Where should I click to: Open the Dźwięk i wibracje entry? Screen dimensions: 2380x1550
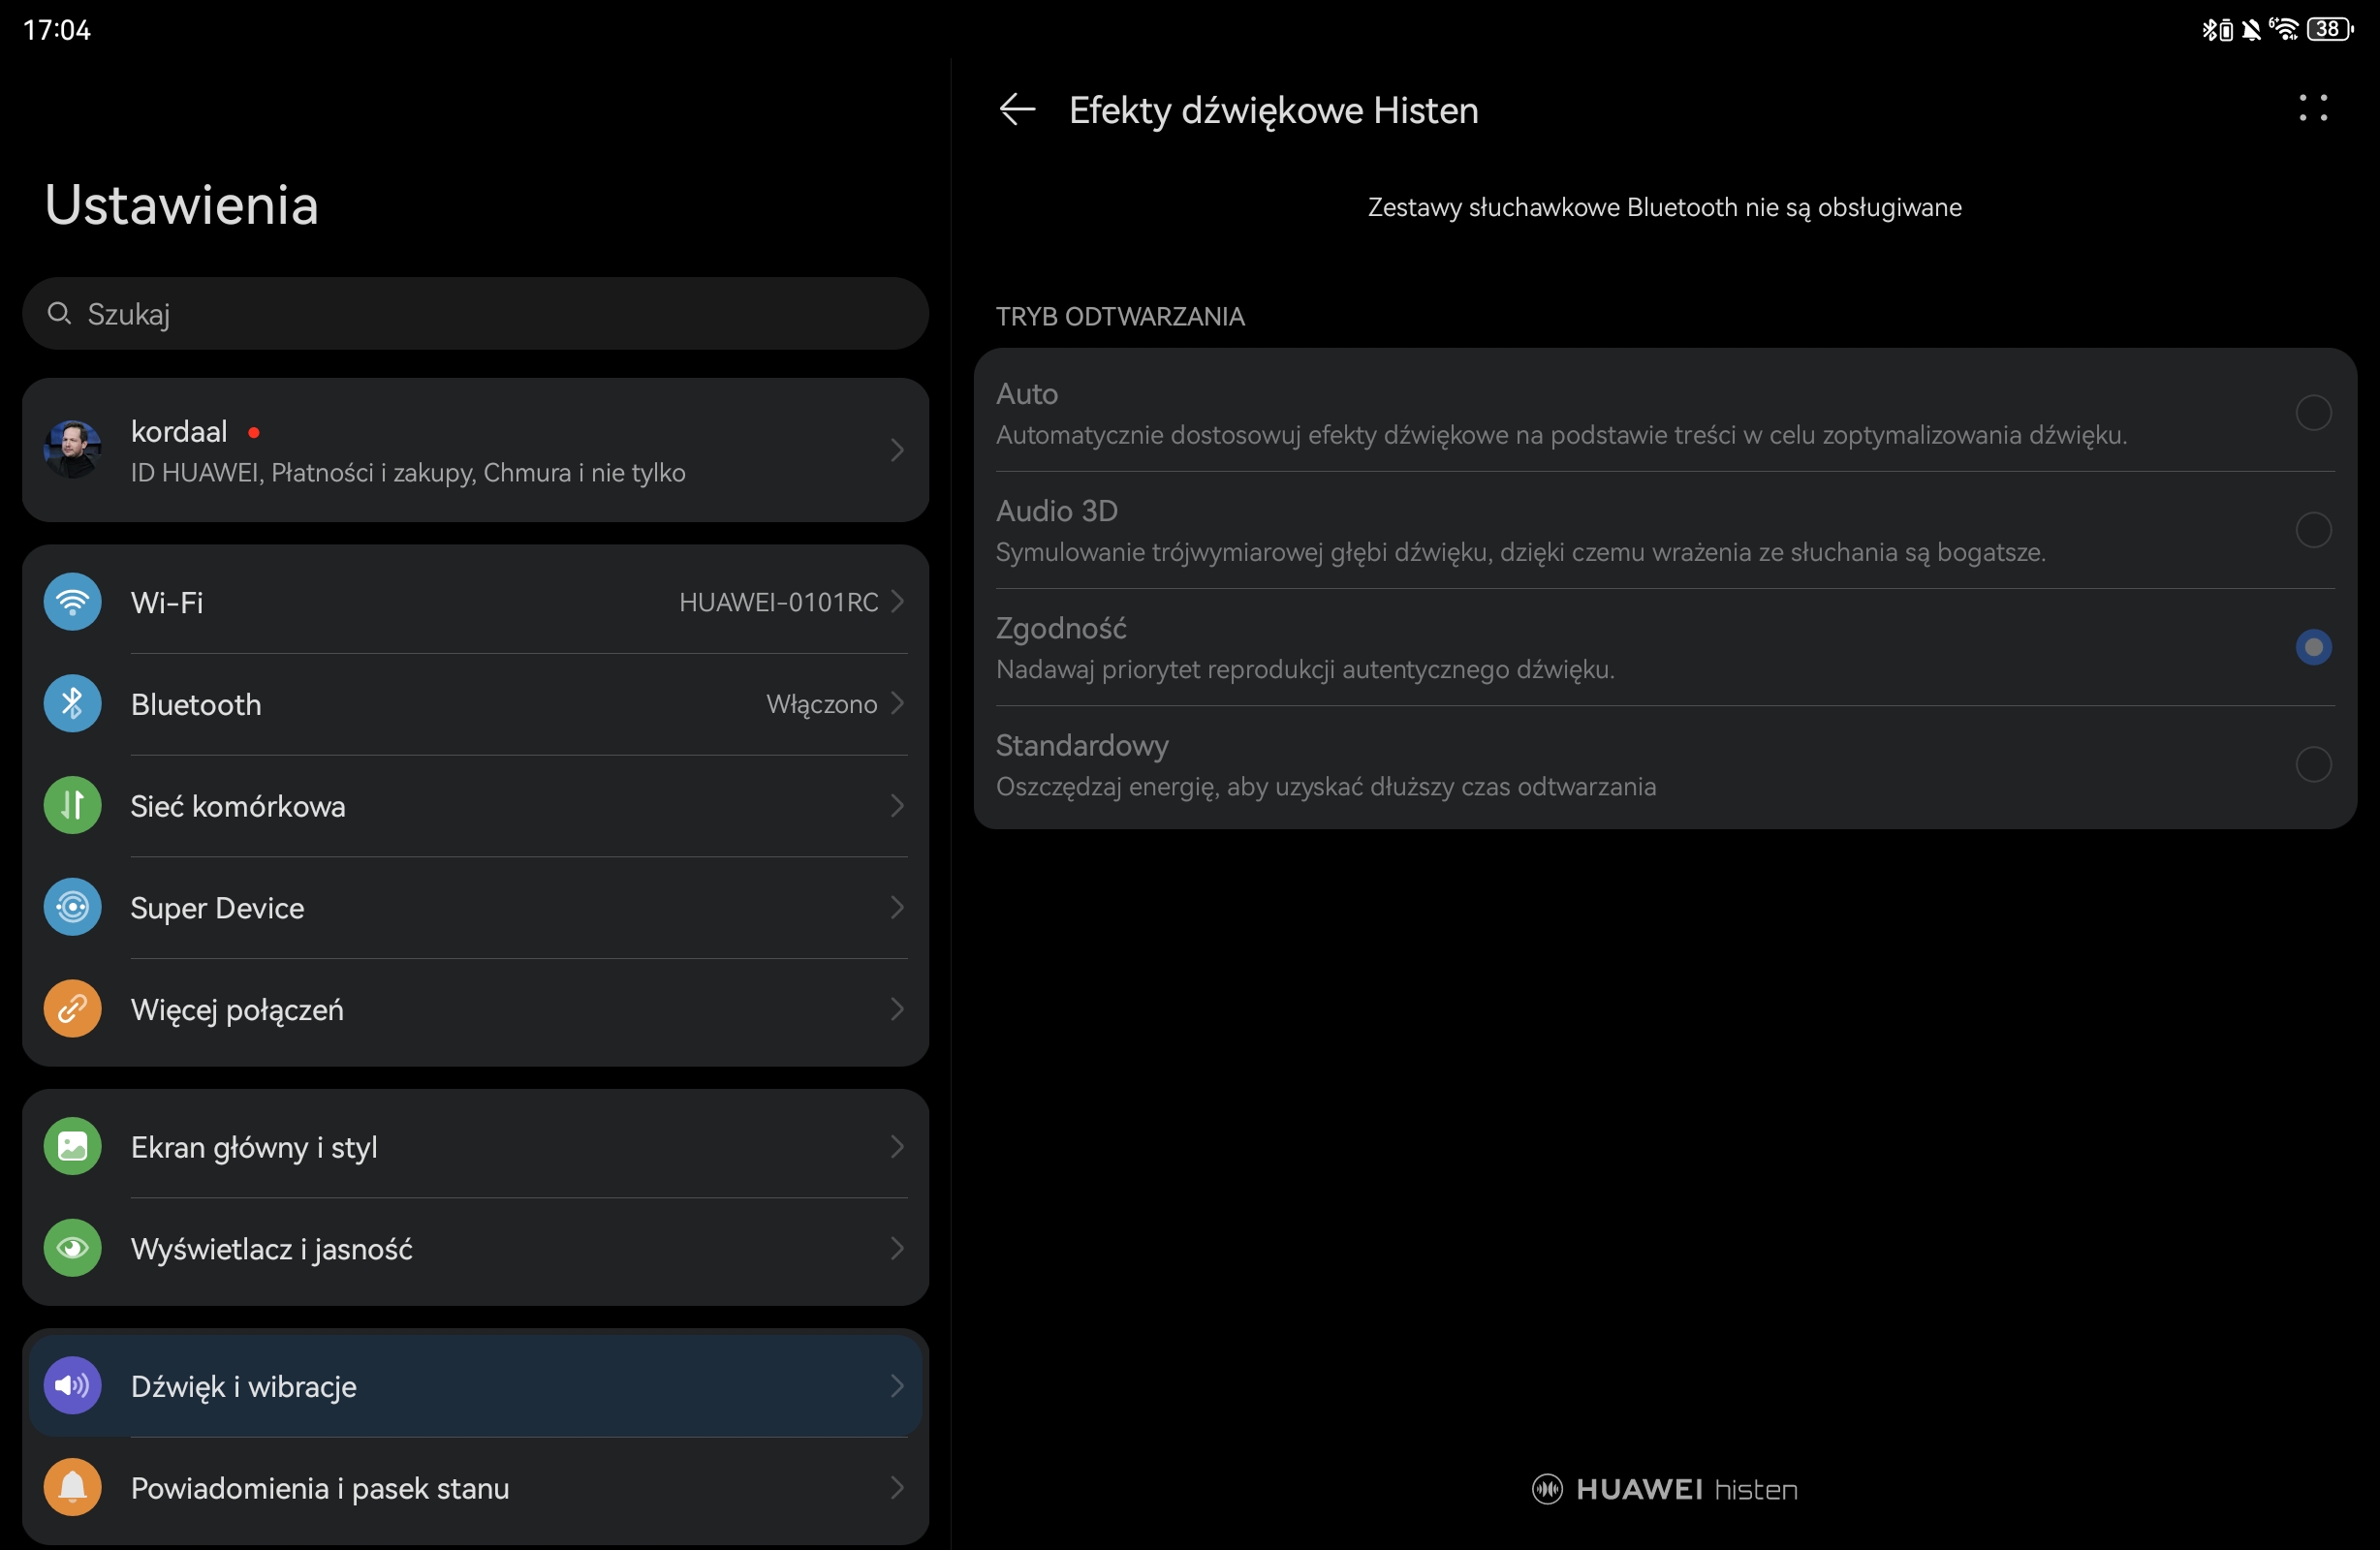point(475,1385)
